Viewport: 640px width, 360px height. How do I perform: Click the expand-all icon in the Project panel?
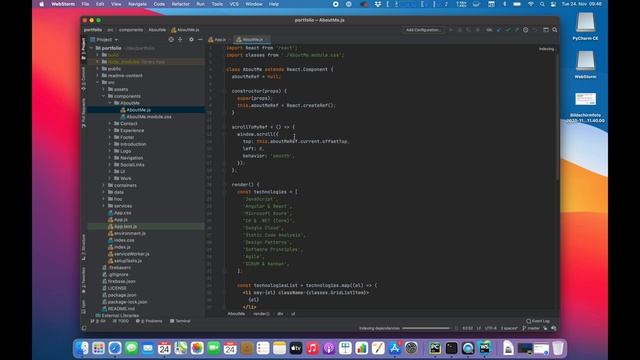click(180, 40)
